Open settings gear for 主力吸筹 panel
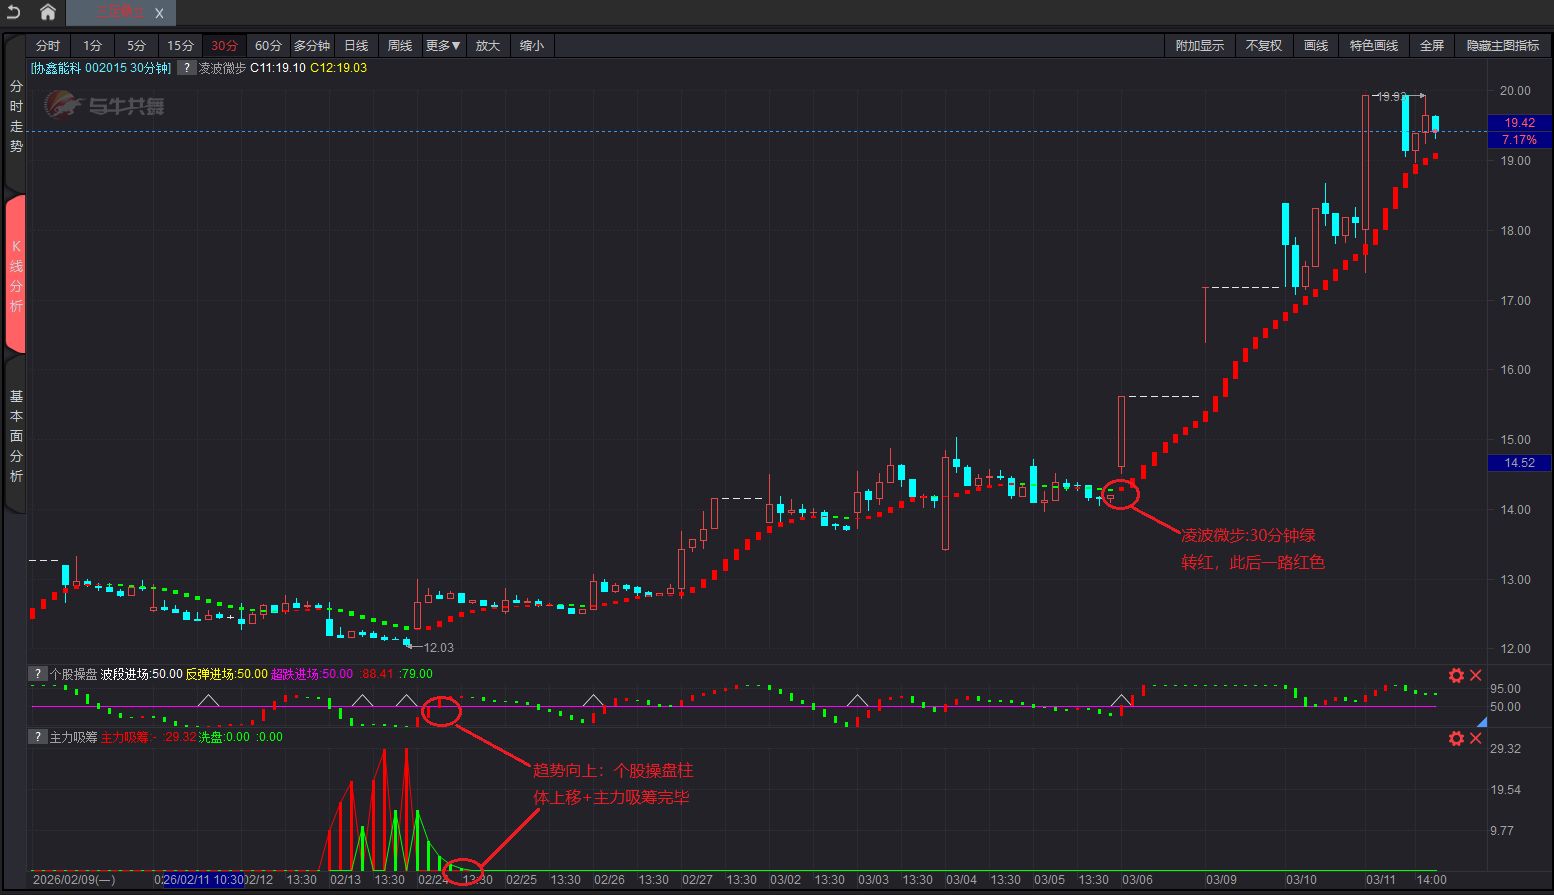Screen dimensions: 1554x895 tap(1456, 738)
